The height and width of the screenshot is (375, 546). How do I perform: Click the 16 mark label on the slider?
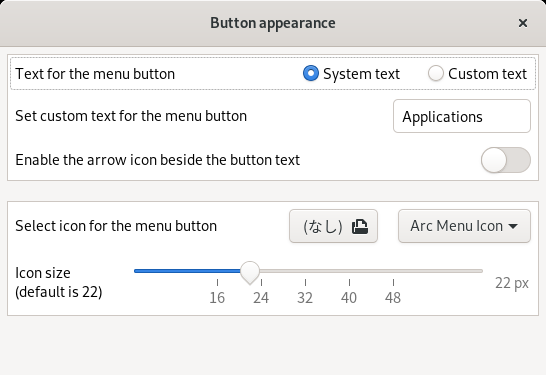[x=217, y=298]
